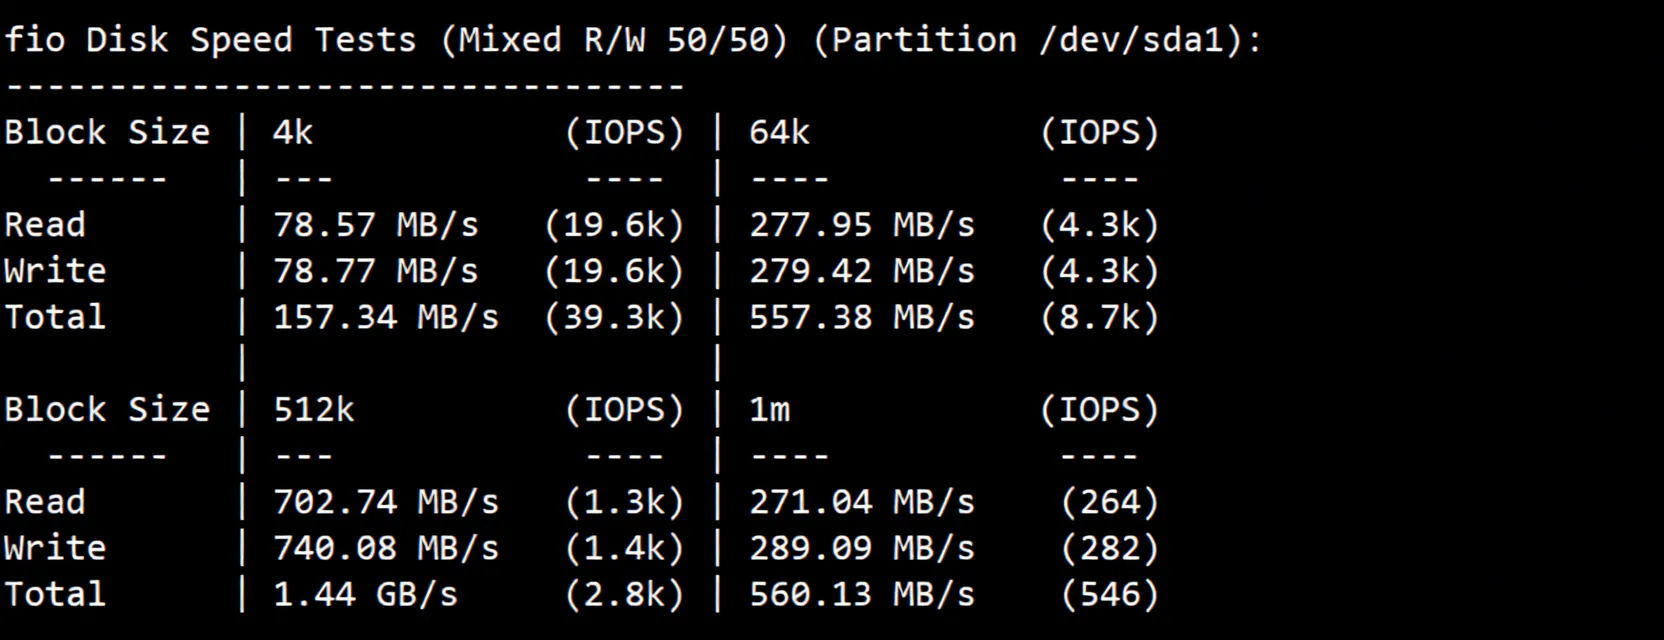Click the 512k block size header

[x=313, y=409]
